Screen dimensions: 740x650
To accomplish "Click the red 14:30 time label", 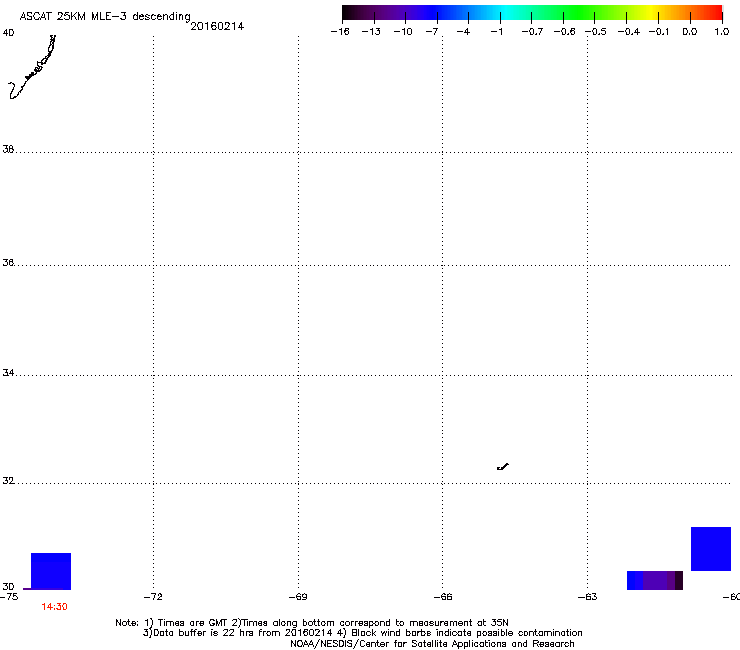I will point(54,607).
